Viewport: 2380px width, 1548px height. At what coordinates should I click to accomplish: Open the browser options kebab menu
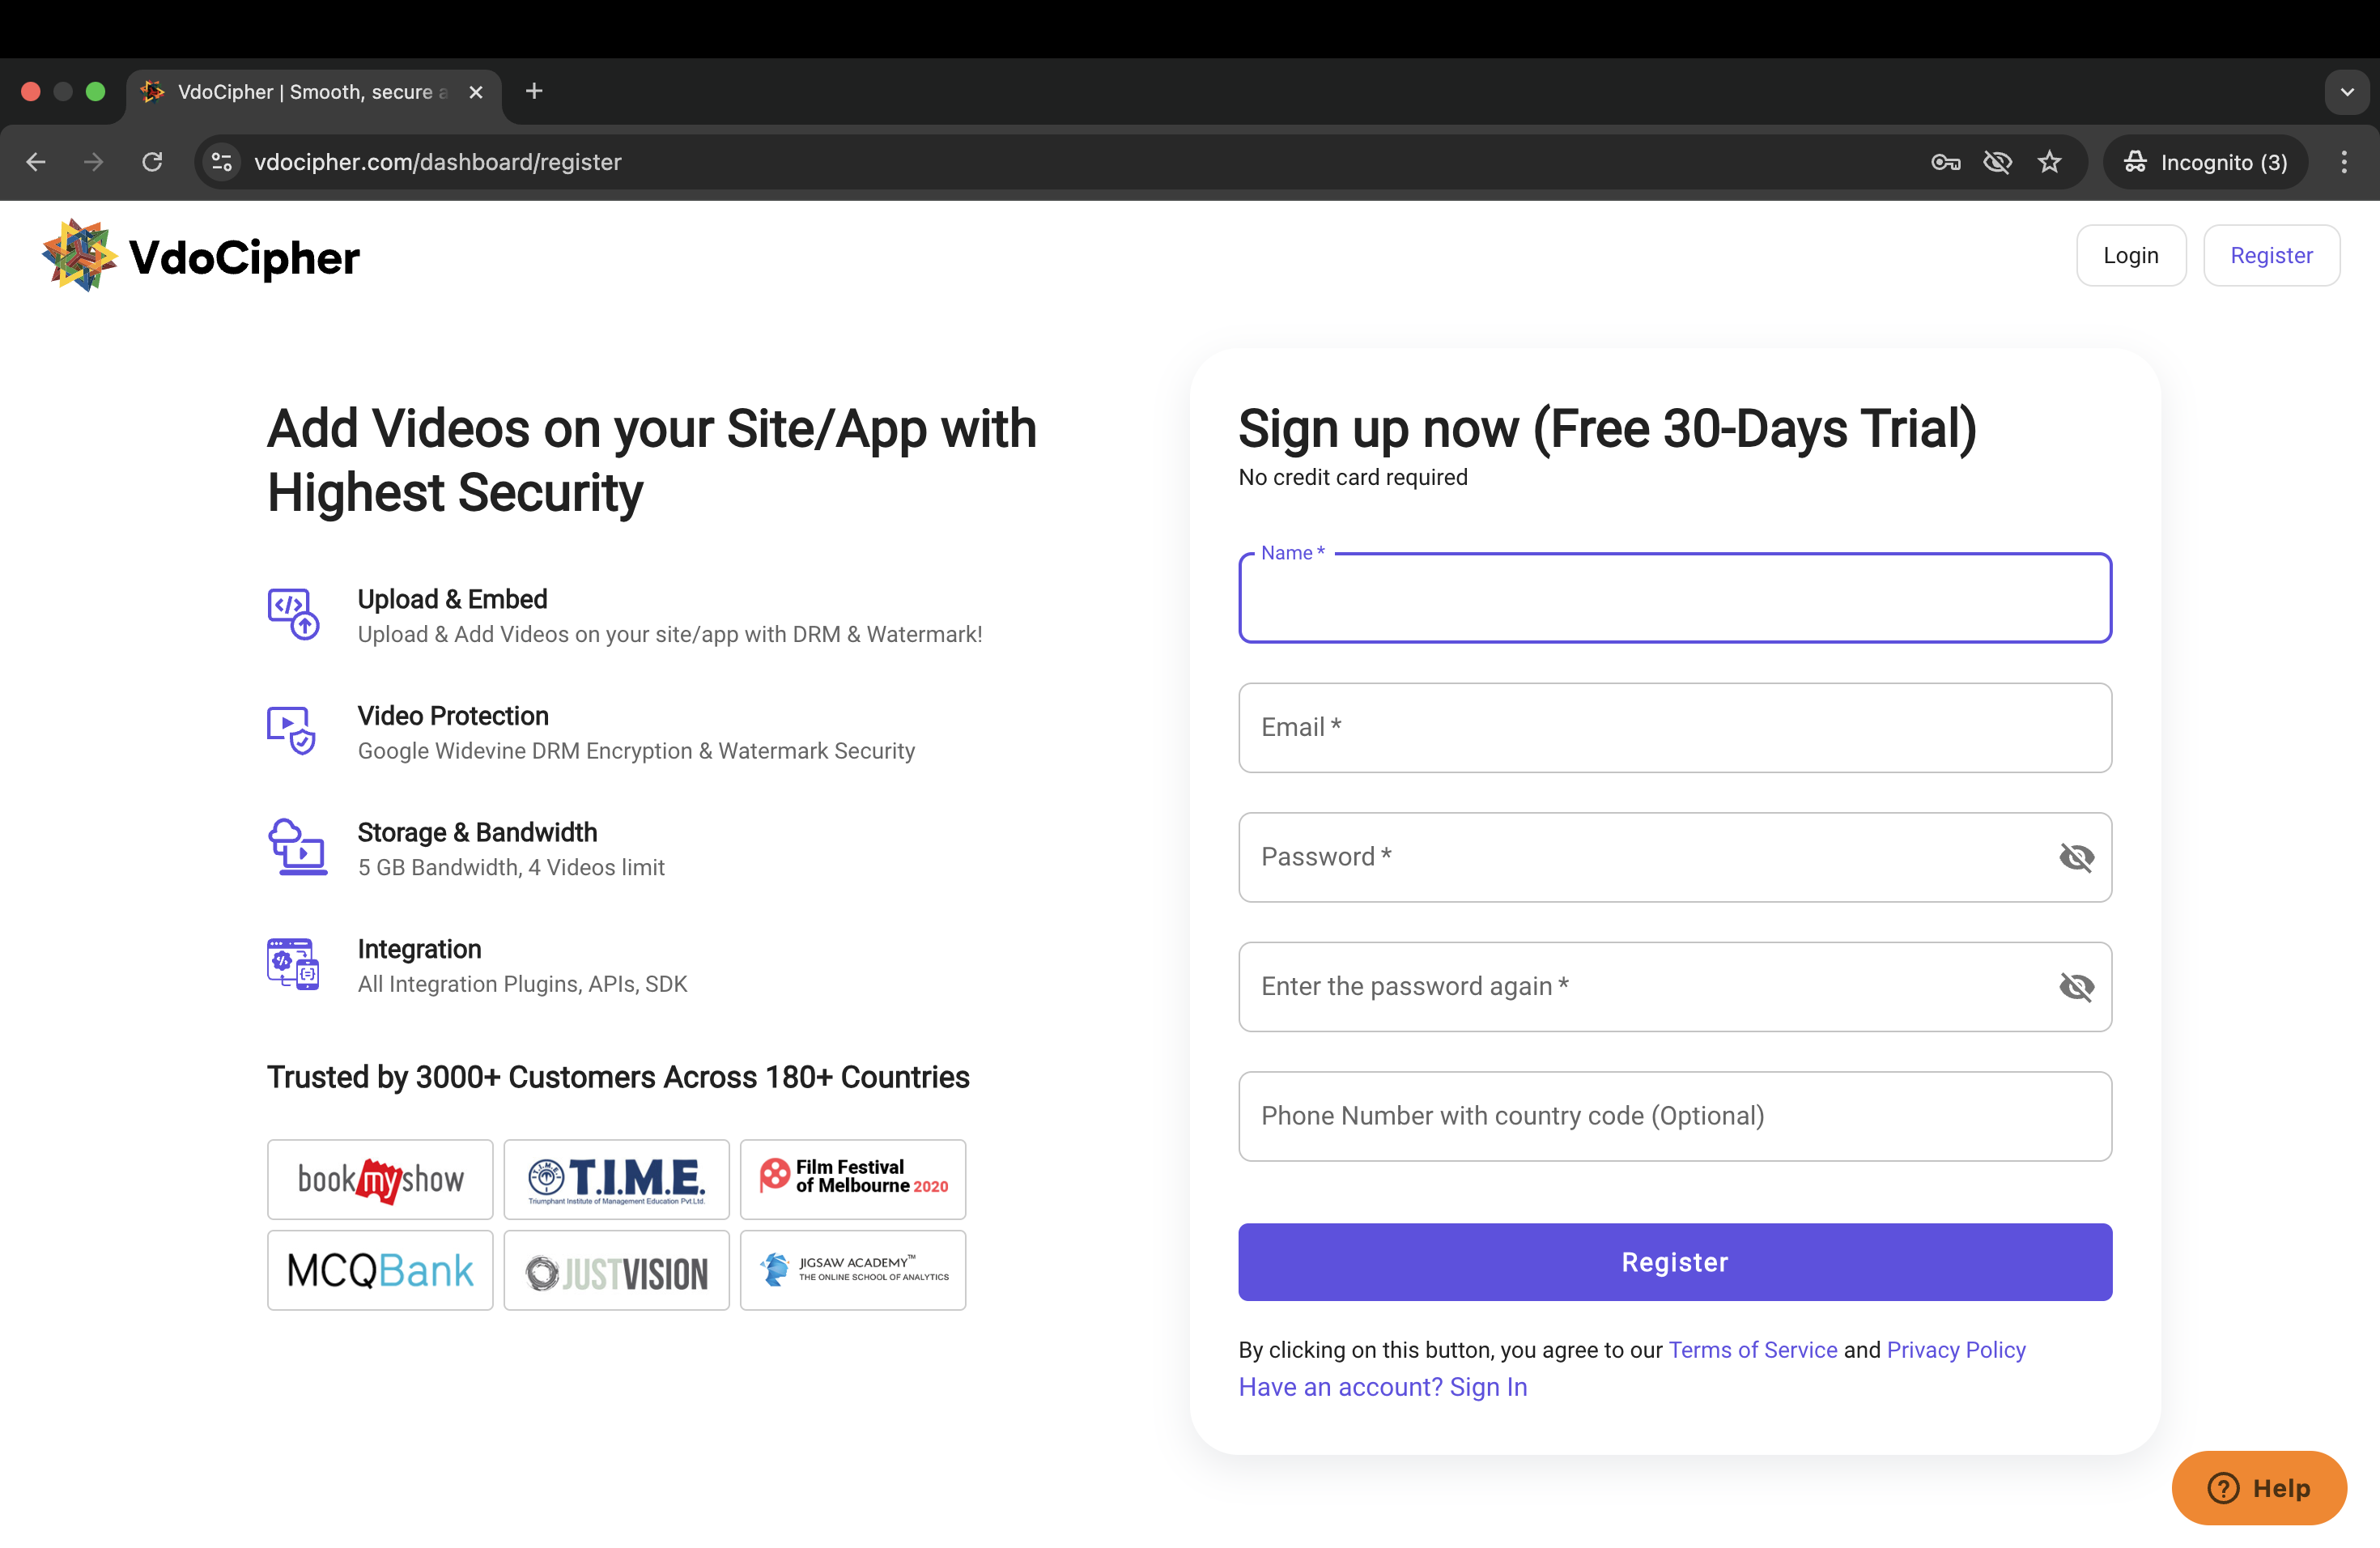pos(2343,162)
